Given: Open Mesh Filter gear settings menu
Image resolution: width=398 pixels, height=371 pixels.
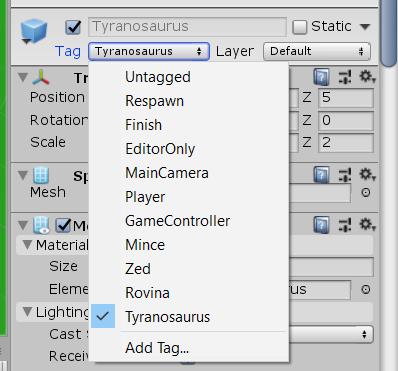Looking at the screenshot, I should click(367, 175).
